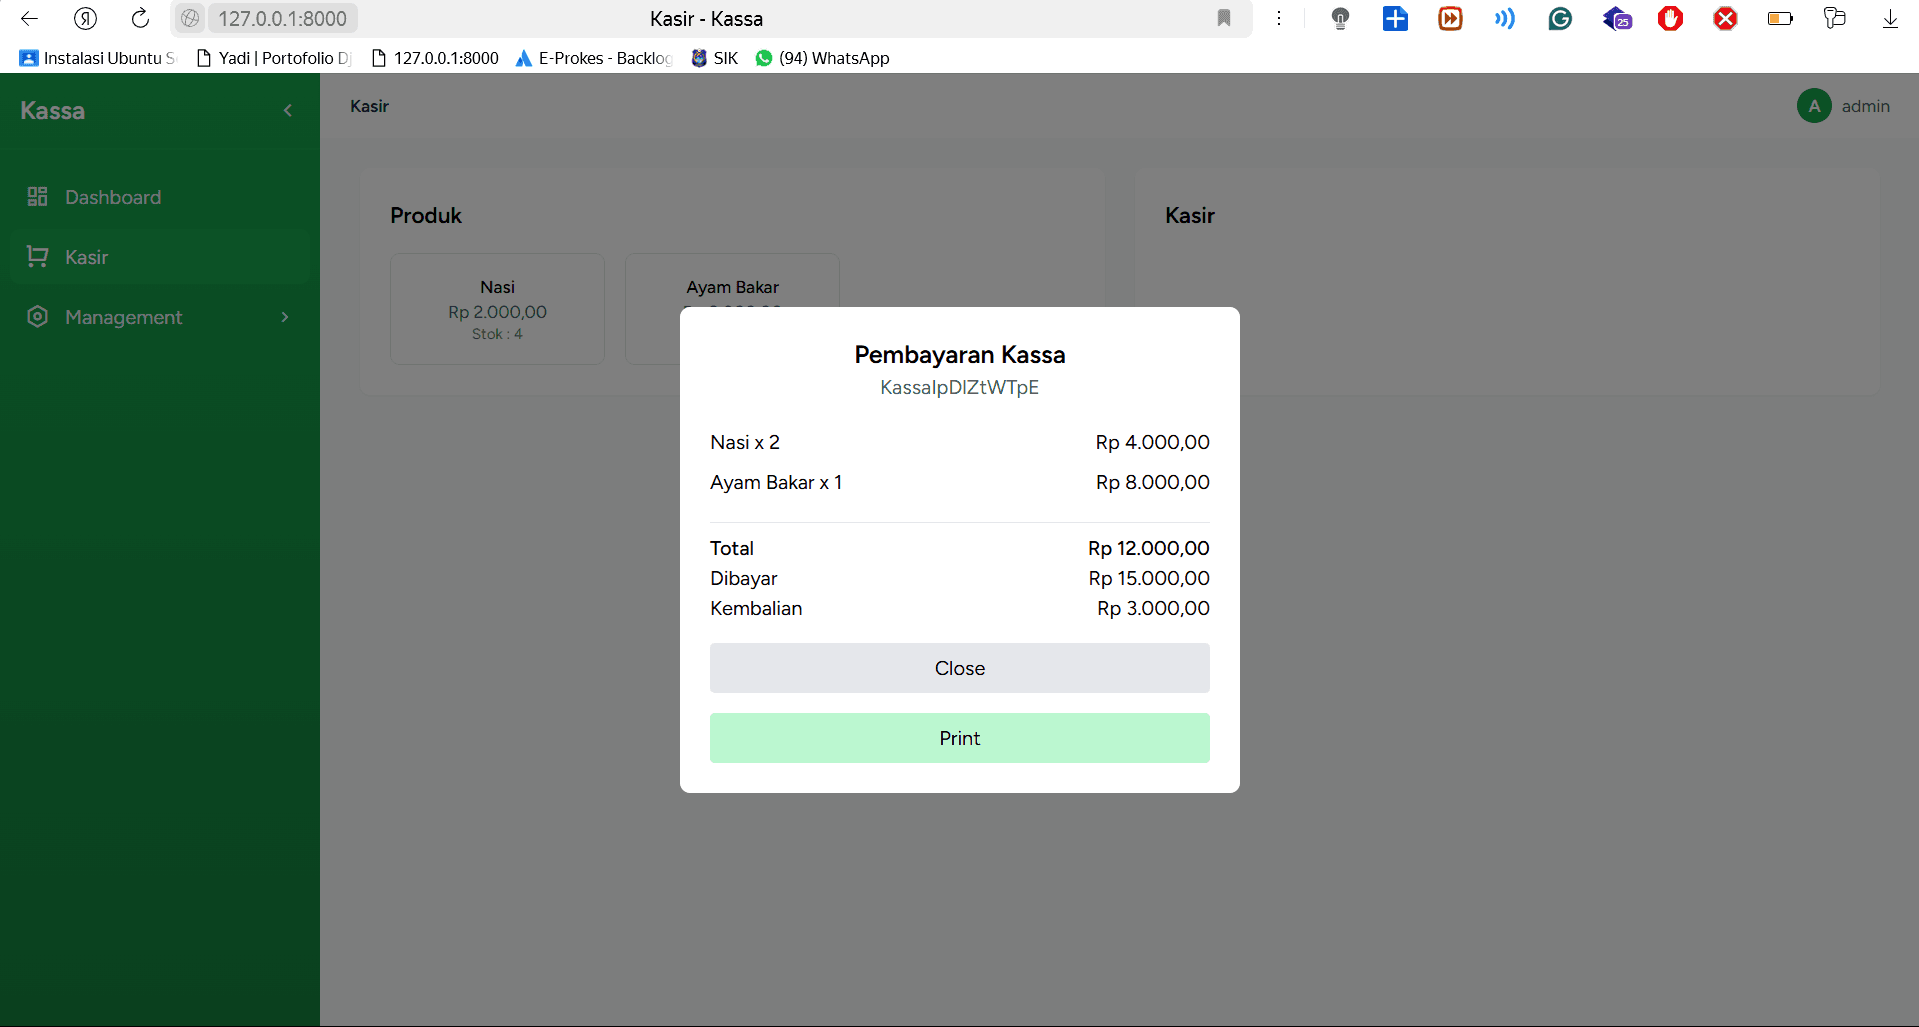Viewport: 1919px width, 1027px height.
Task: Click the address bar URL field
Action: click(282, 18)
